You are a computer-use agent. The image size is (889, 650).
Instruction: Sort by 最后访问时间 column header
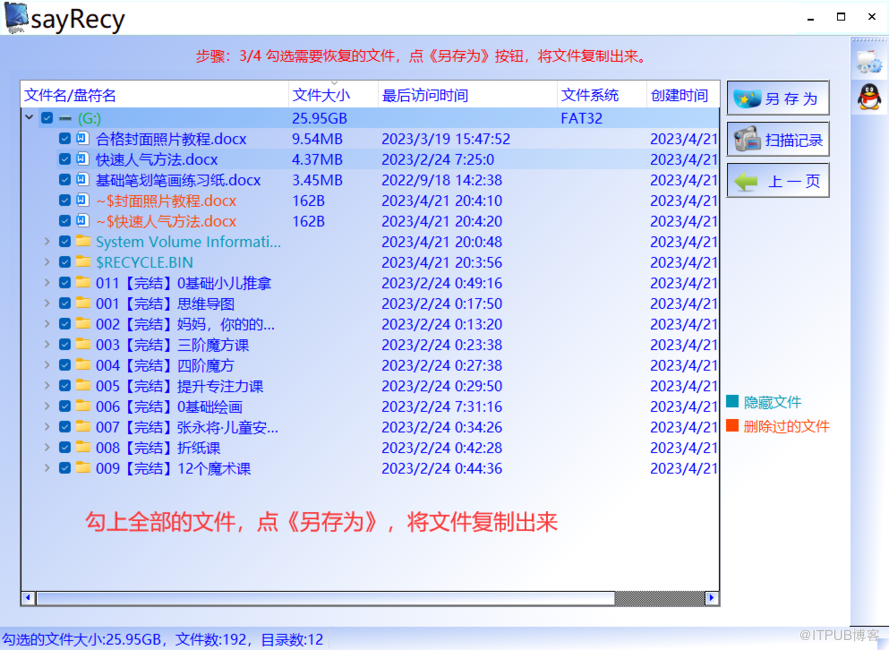click(468, 95)
